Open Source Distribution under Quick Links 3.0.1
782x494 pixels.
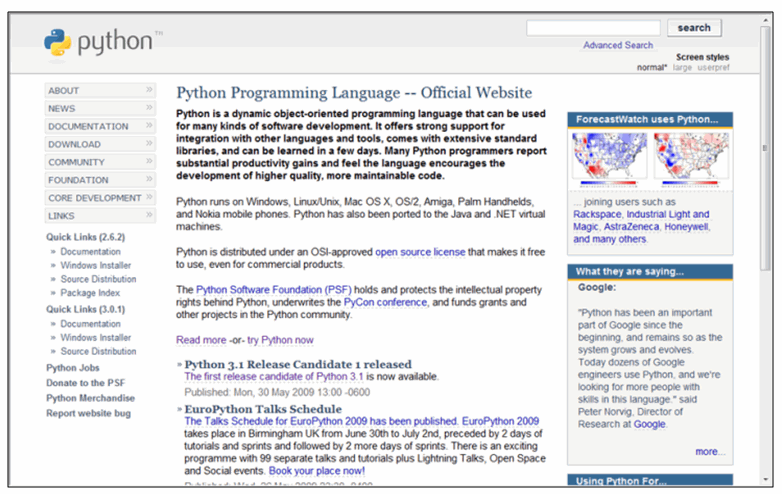click(x=98, y=351)
